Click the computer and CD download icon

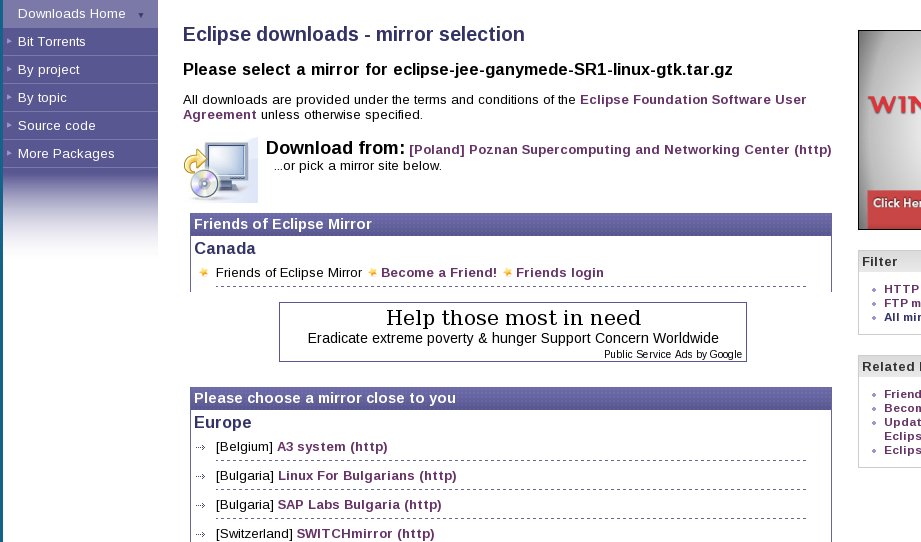coord(220,171)
